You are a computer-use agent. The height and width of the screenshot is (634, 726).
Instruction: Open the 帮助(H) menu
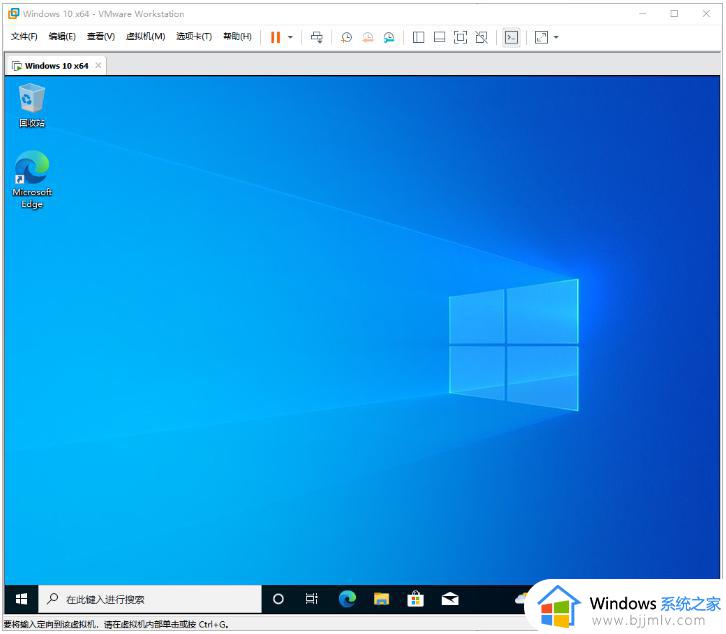[x=237, y=36]
